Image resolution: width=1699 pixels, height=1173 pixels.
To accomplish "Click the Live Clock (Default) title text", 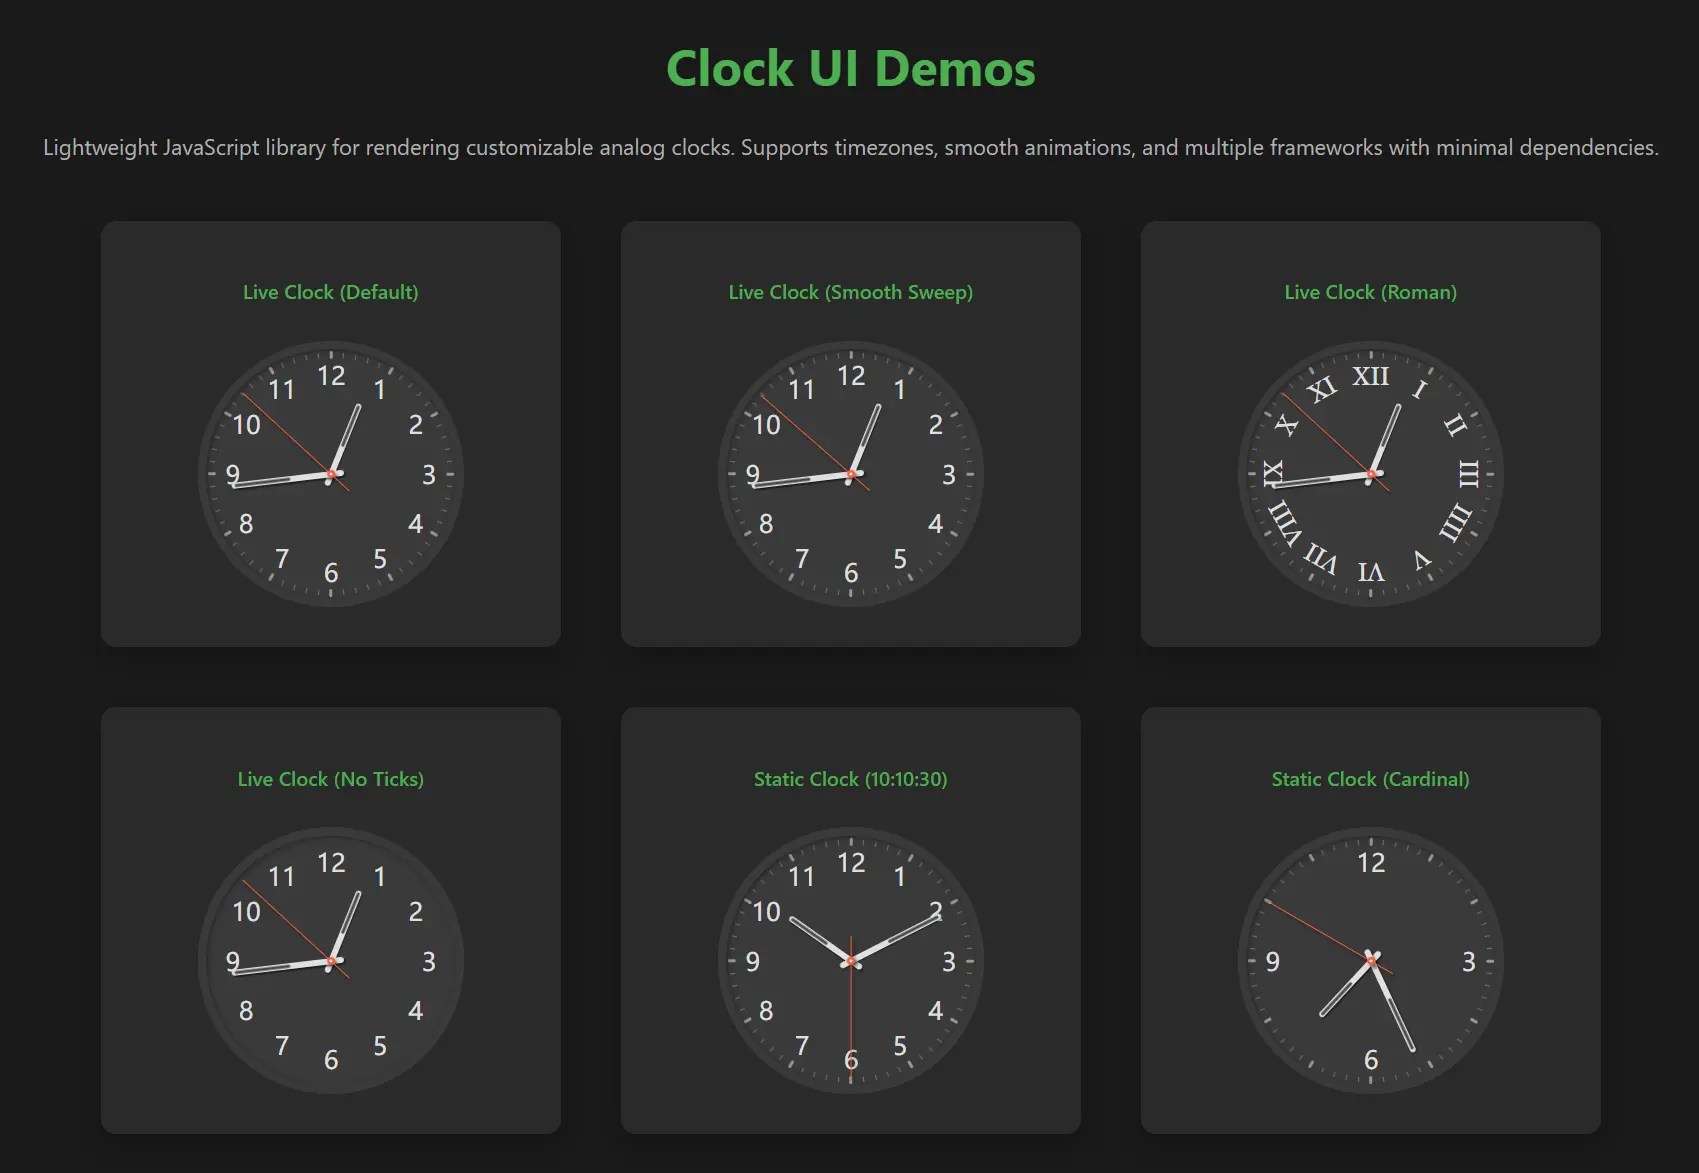I will (x=330, y=292).
